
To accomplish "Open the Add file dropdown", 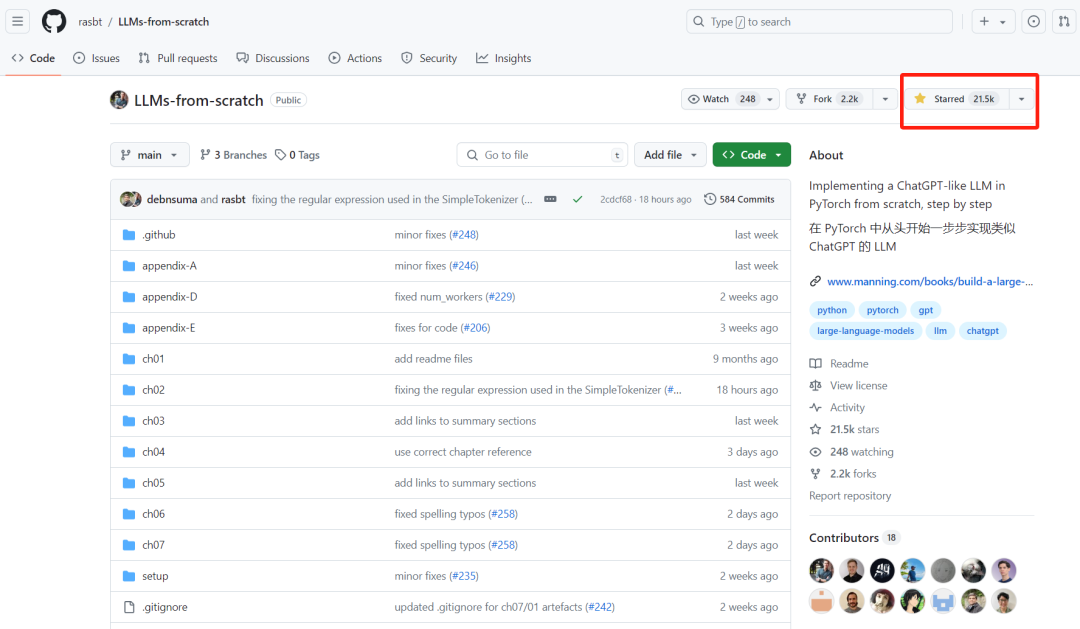I will click(670, 155).
